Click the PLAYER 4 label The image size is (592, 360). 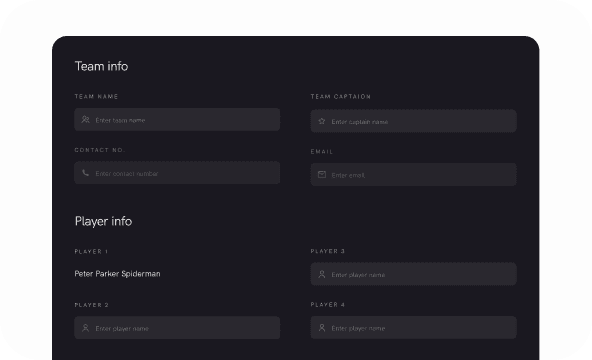point(328,305)
